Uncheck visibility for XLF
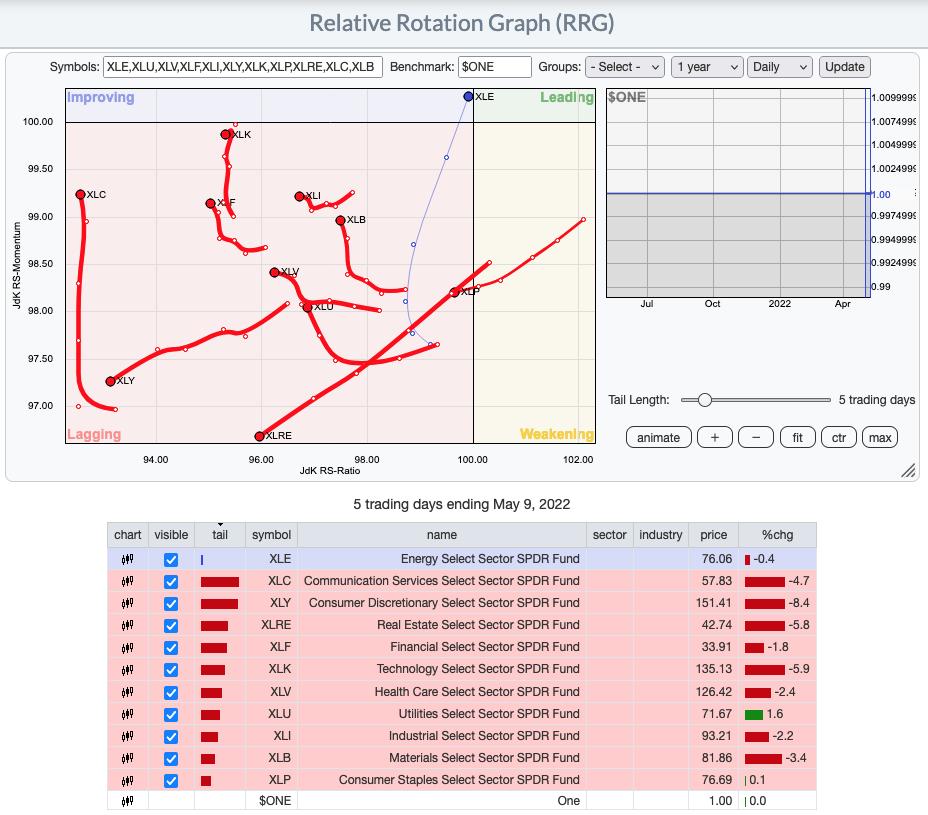The width and height of the screenshot is (928, 815). pyautogui.click(x=171, y=648)
